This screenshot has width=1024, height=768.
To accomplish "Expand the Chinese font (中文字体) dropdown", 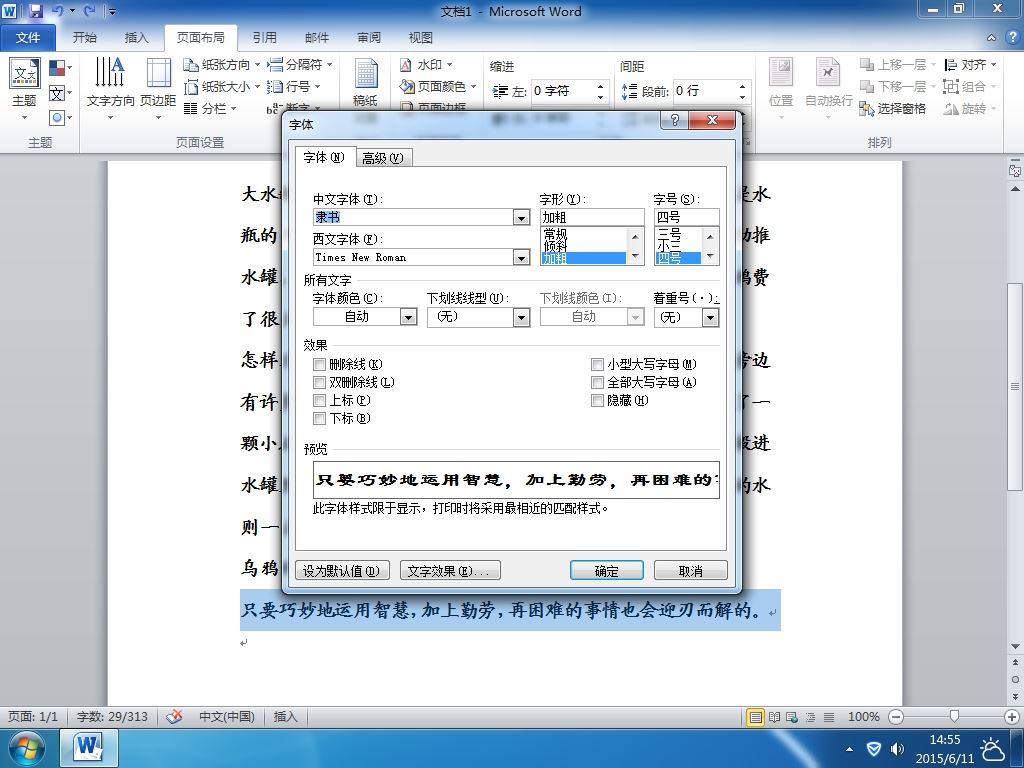I will click(521, 217).
